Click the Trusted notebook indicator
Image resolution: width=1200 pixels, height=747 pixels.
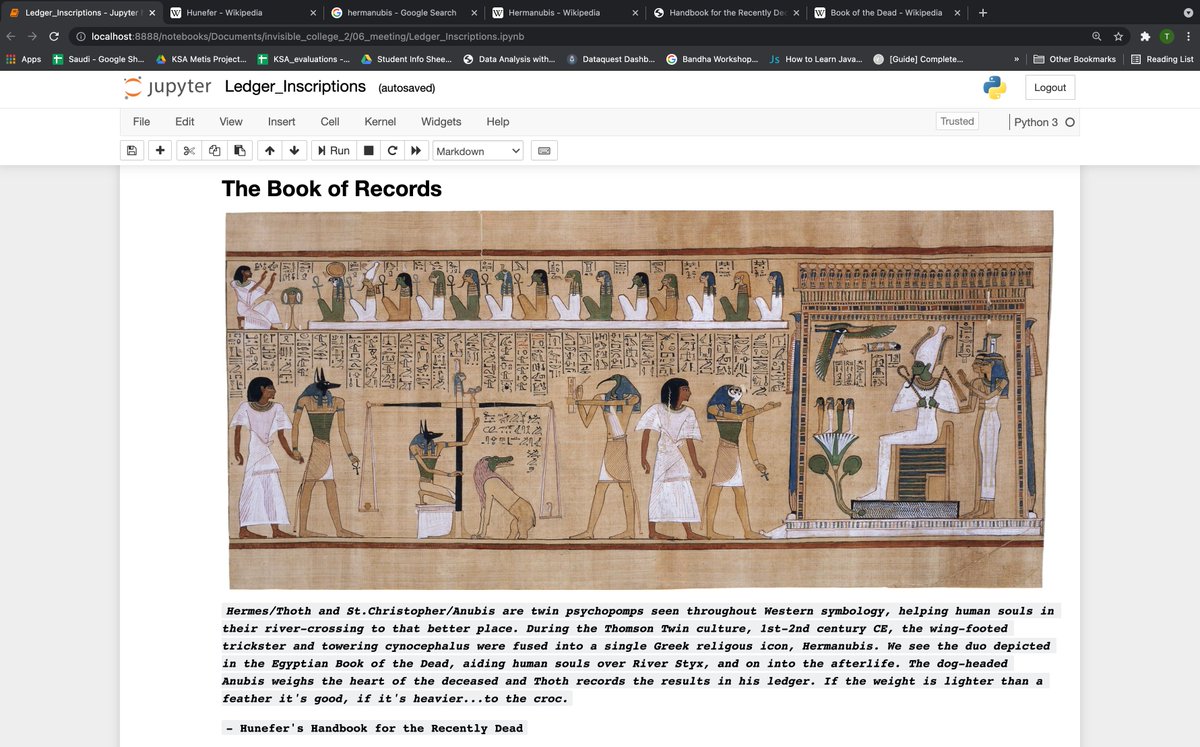pyautogui.click(x=957, y=122)
